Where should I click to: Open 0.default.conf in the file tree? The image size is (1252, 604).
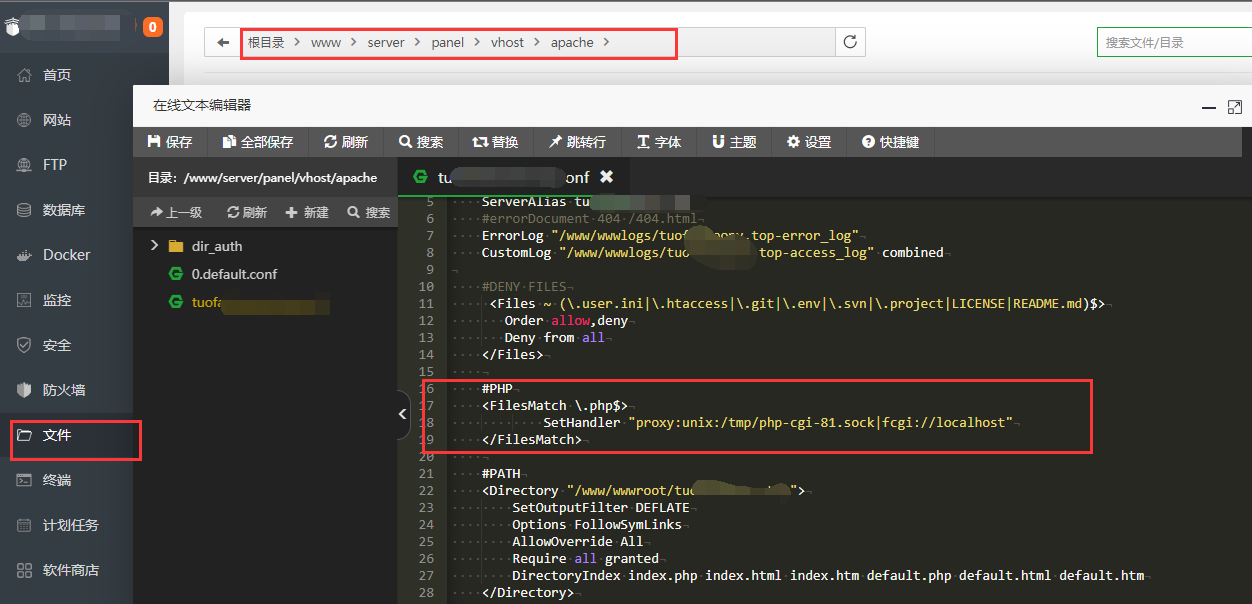(x=234, y=274)
